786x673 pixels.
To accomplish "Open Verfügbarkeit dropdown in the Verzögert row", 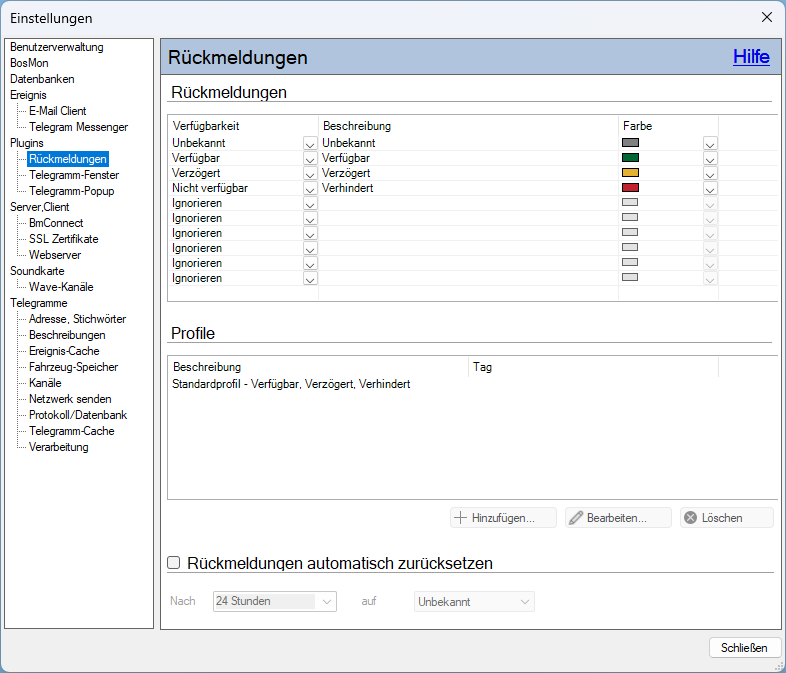I will pos(310,174).
